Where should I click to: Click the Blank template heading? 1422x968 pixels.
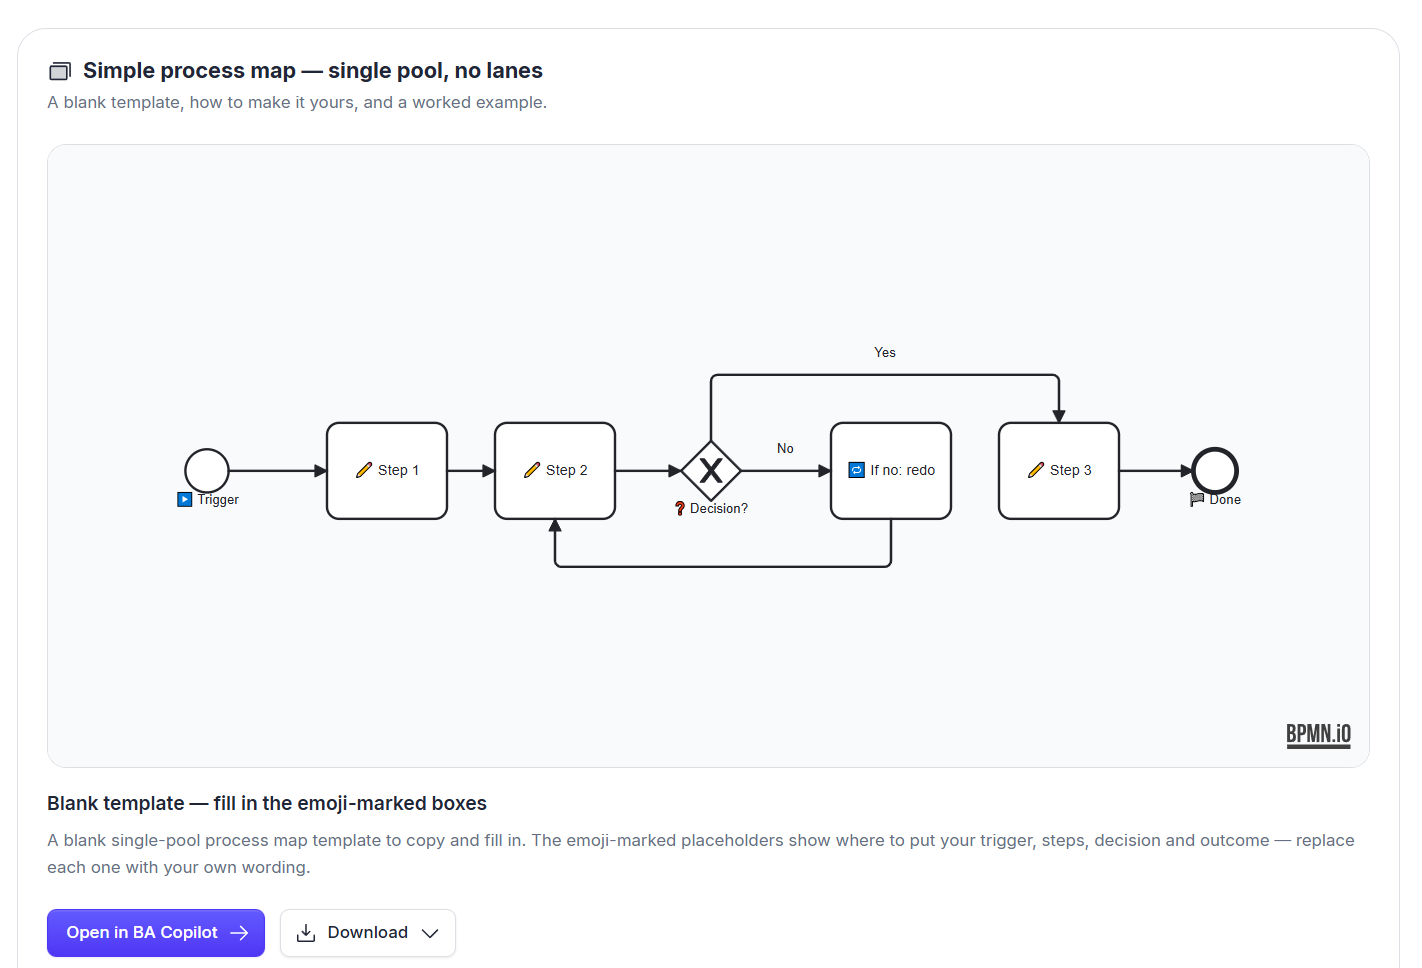[x=267, y=803]
